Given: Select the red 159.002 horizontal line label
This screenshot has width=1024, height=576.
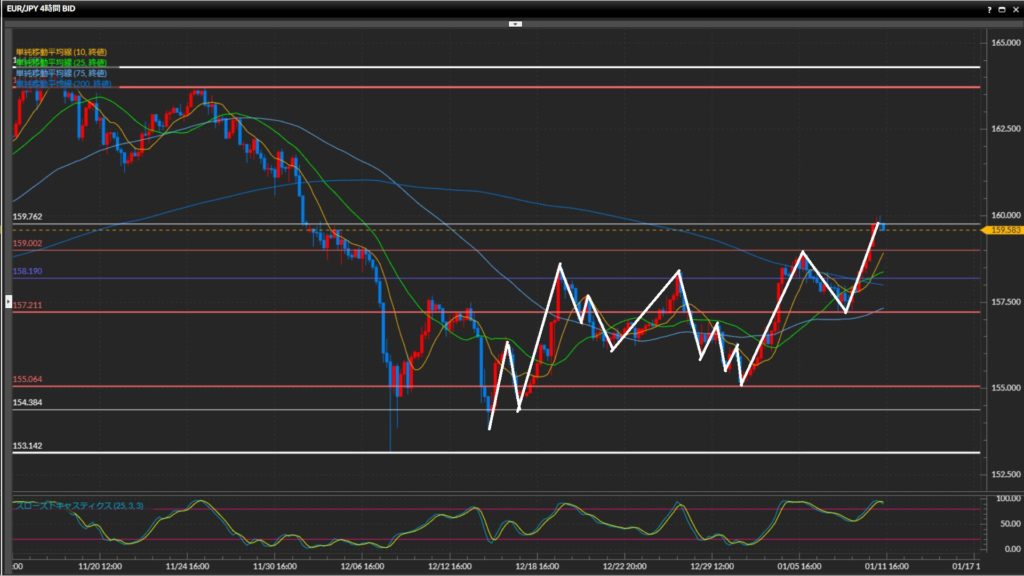Looking at the screenshot, I should [x=27, y=243].
